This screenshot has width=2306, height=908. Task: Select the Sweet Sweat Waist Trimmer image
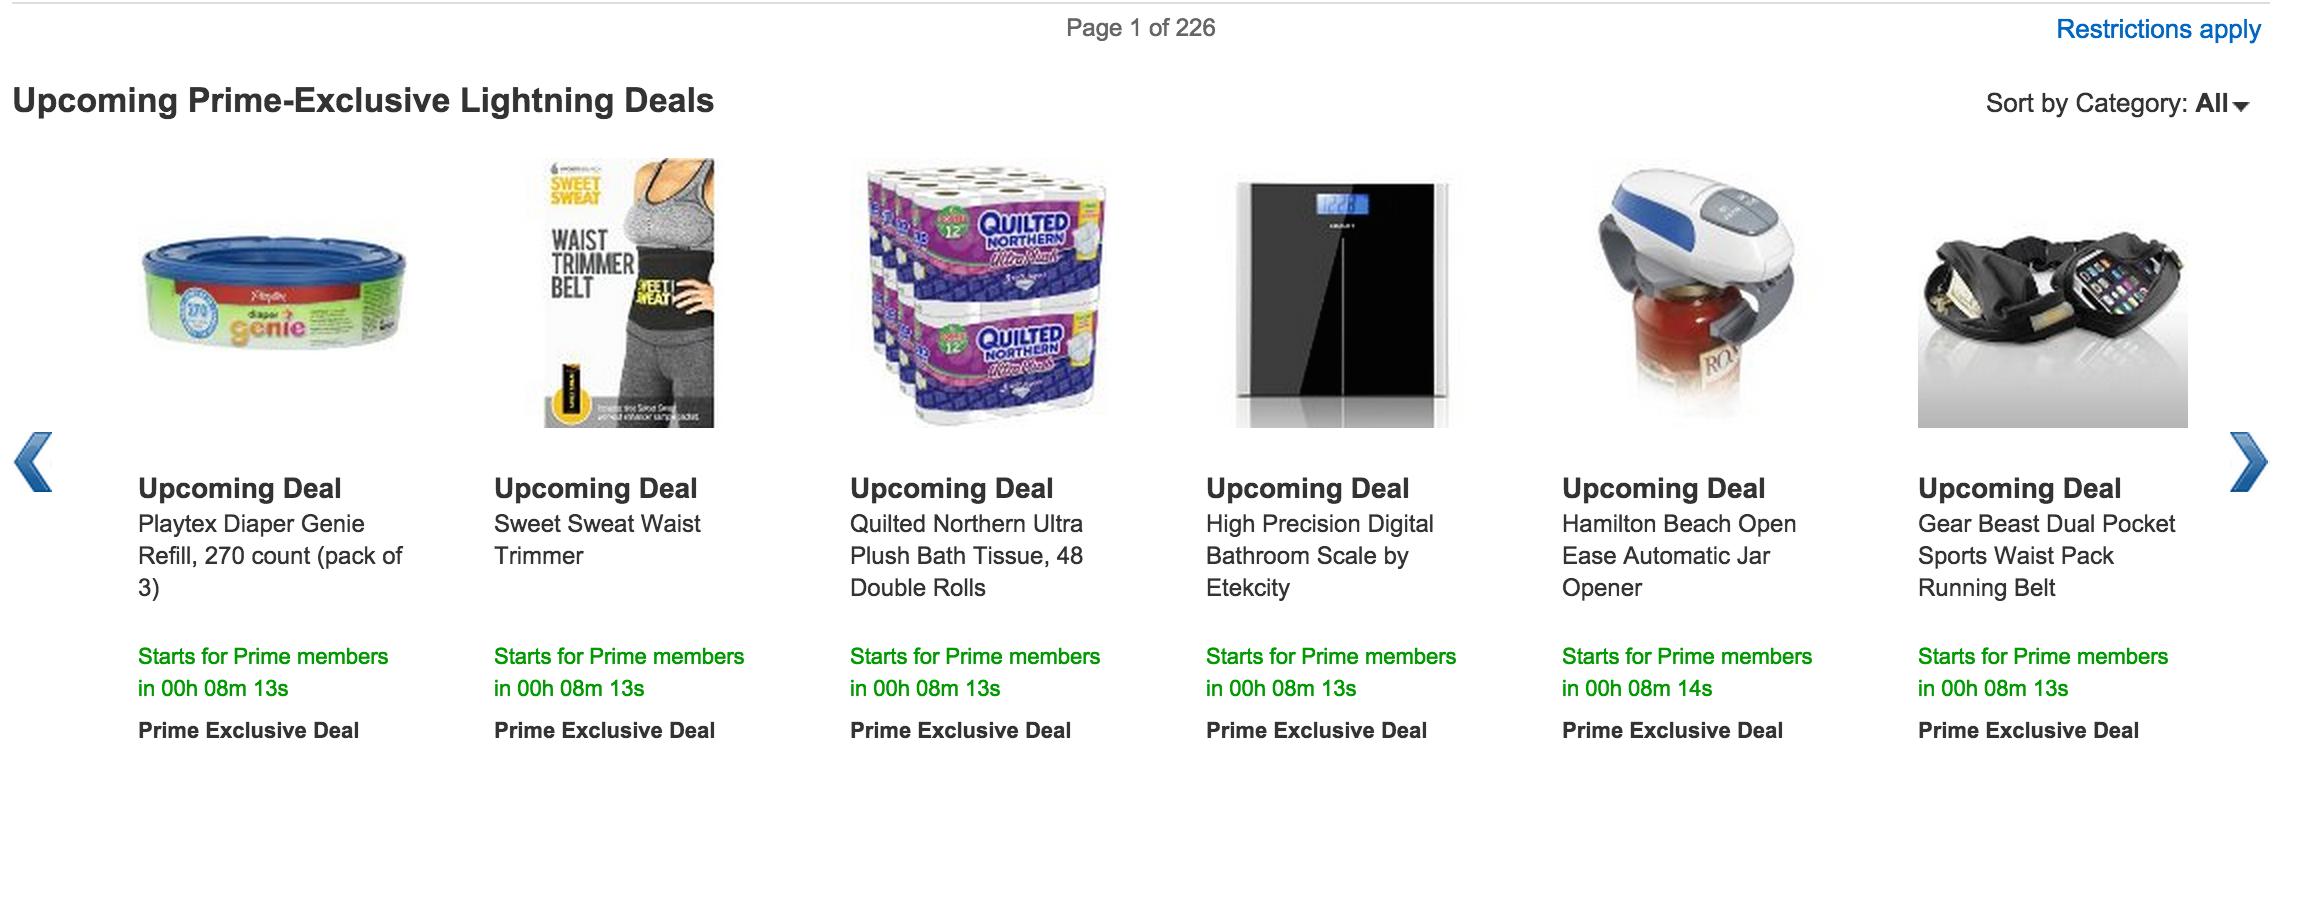point(629,293)
